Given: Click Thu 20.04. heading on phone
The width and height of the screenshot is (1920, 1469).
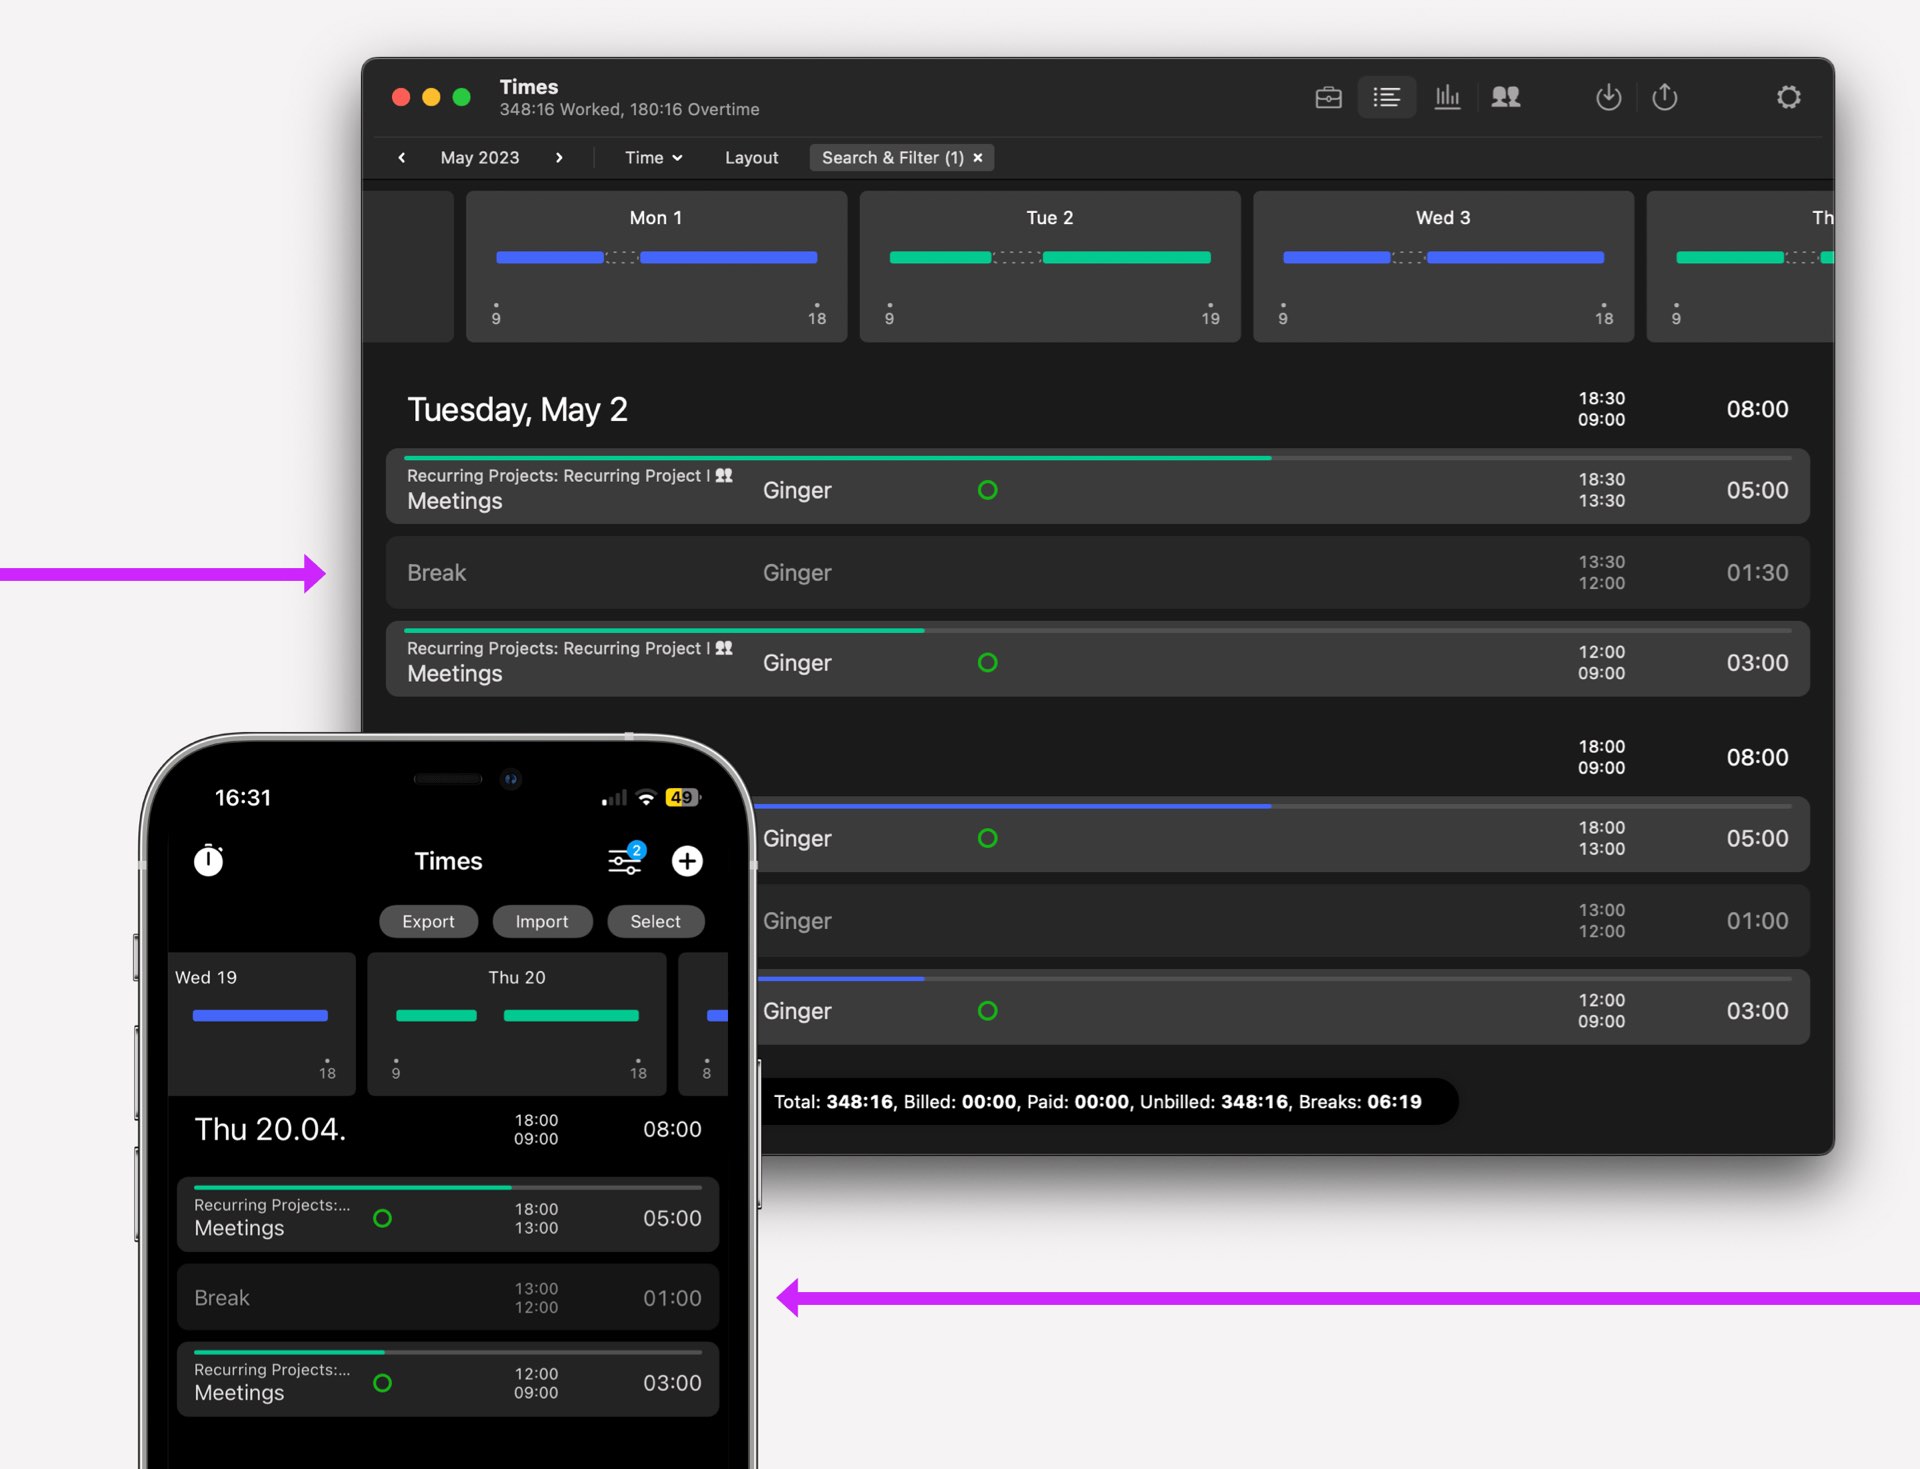Looking at the screenshot, I should point(270,1129).
